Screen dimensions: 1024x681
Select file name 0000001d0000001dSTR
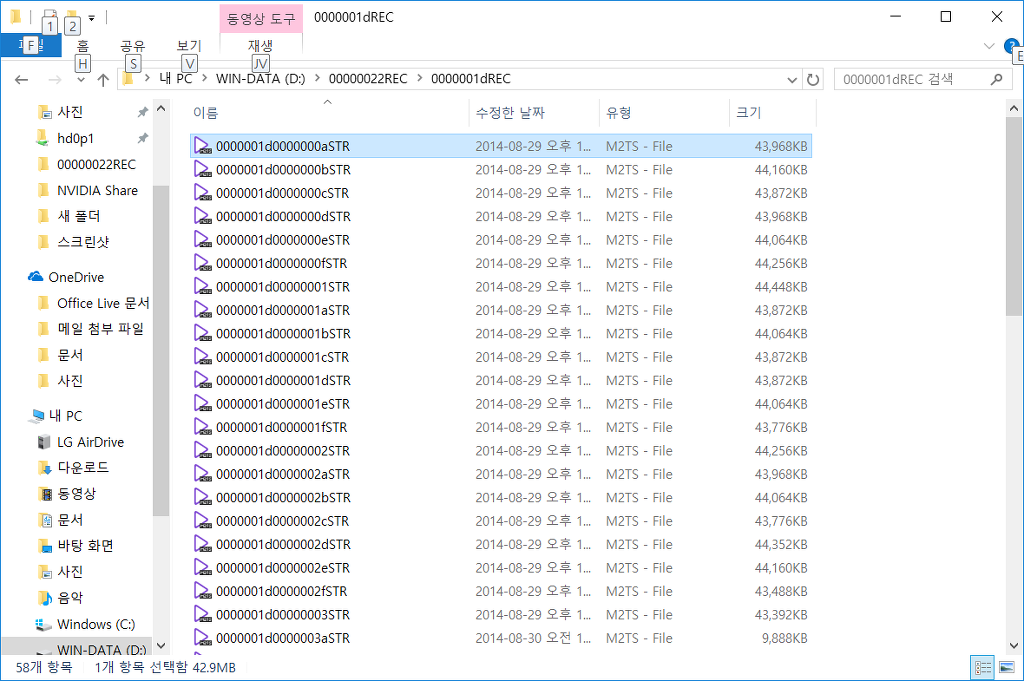[x=283, y=381]
